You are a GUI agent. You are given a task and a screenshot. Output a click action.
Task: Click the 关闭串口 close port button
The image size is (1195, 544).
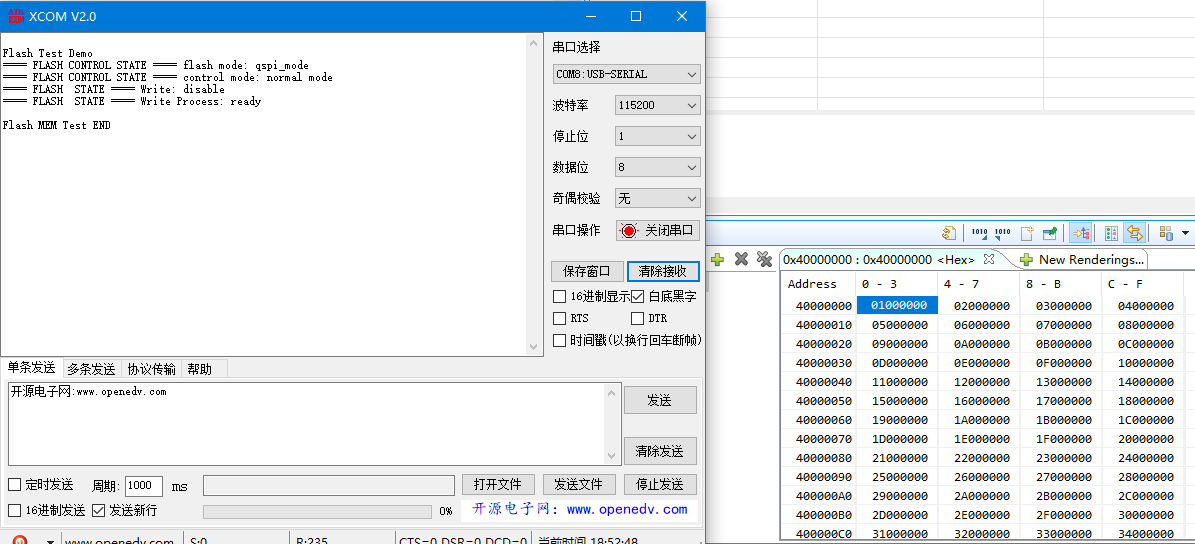pyautogui.click(x=658, y=231)
